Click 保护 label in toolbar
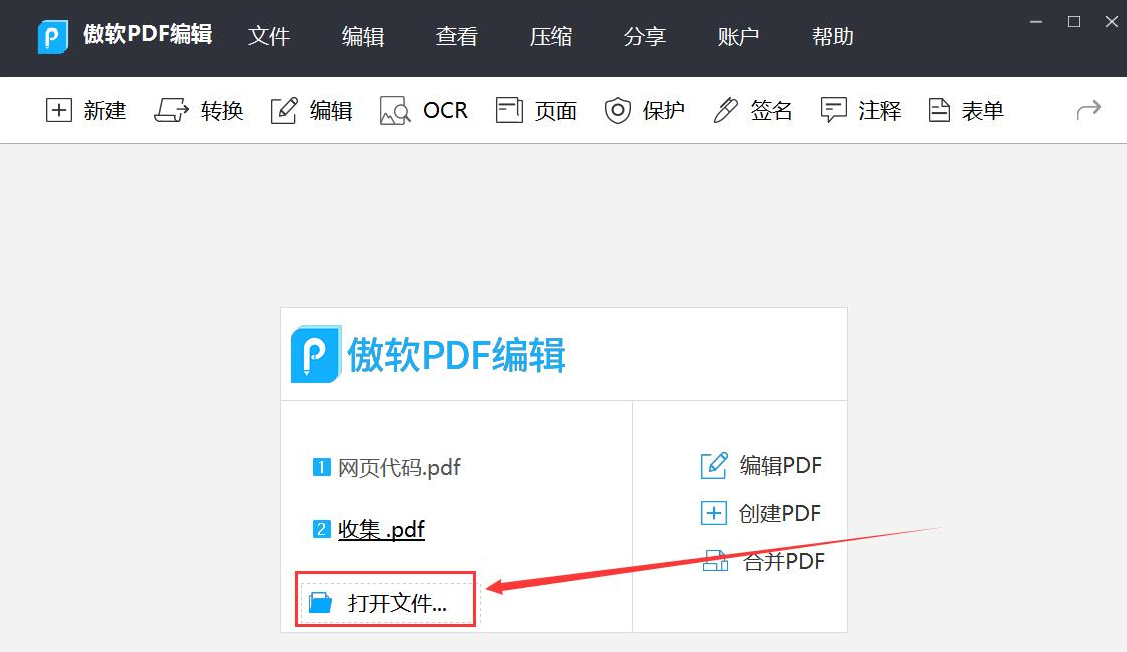This screenshot has width=1127, height=652. pyautogui.click(x=663, y=111)
